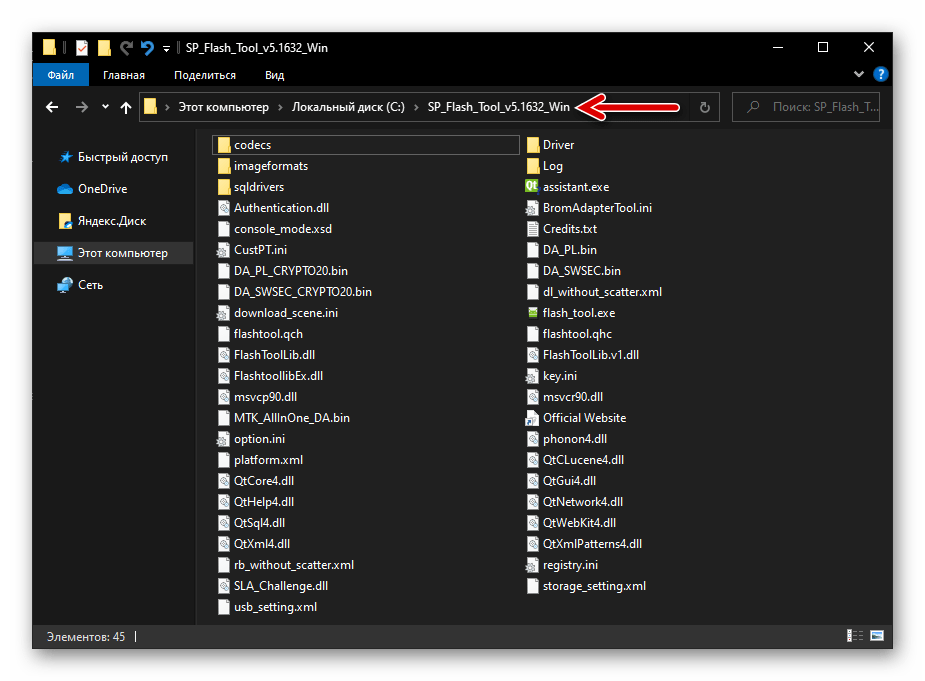This screenshot has width=925, height=681.
Task: Select the sqldrivers folder icon
Action: (224, 187)
